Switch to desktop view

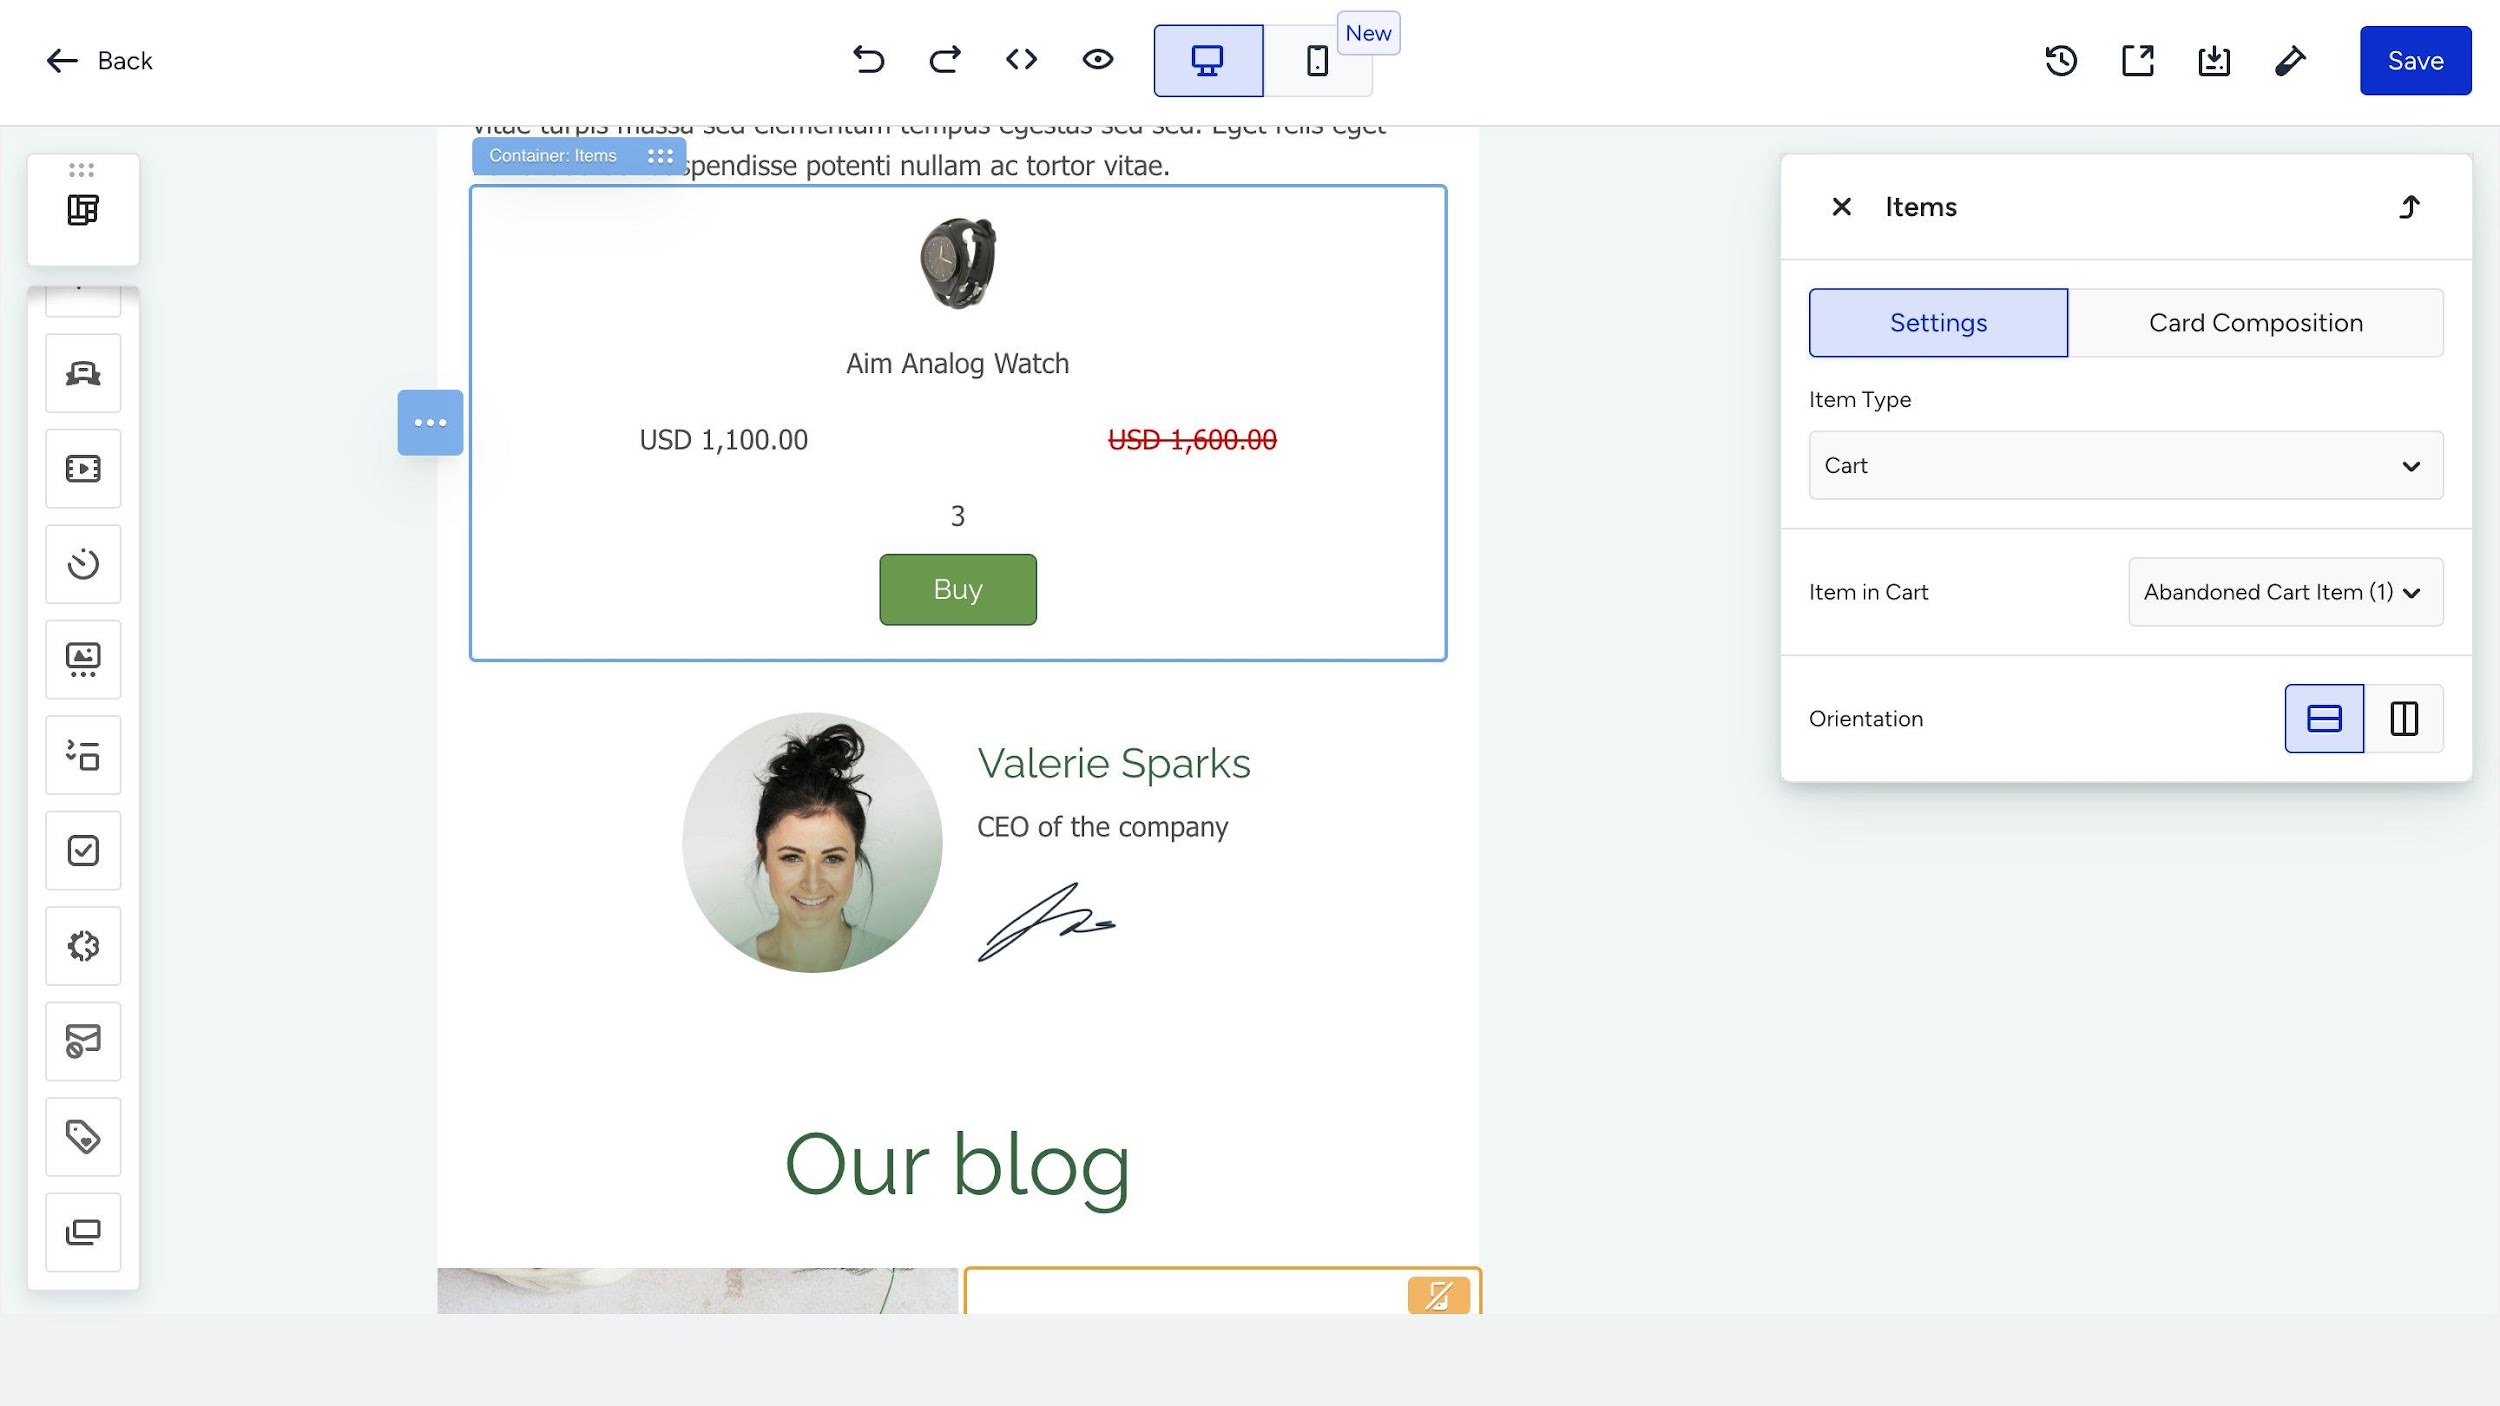point(1208,61)
